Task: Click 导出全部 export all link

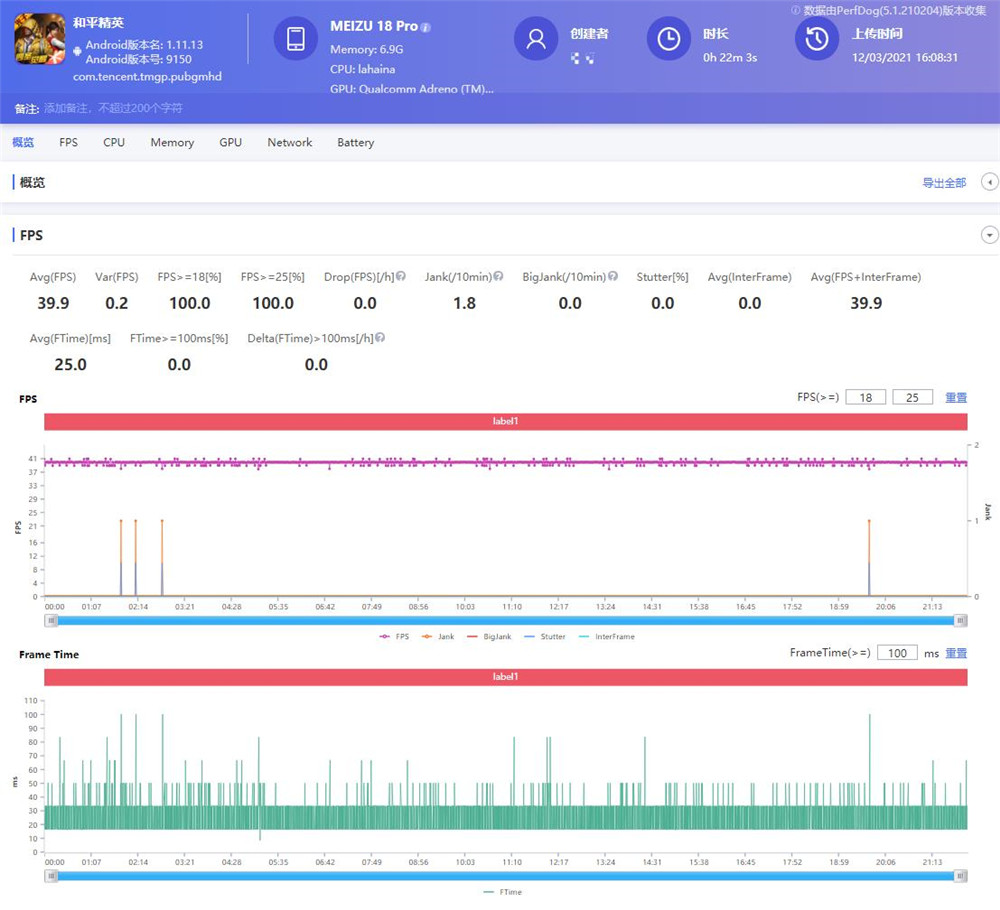Action: click(944, 183)
